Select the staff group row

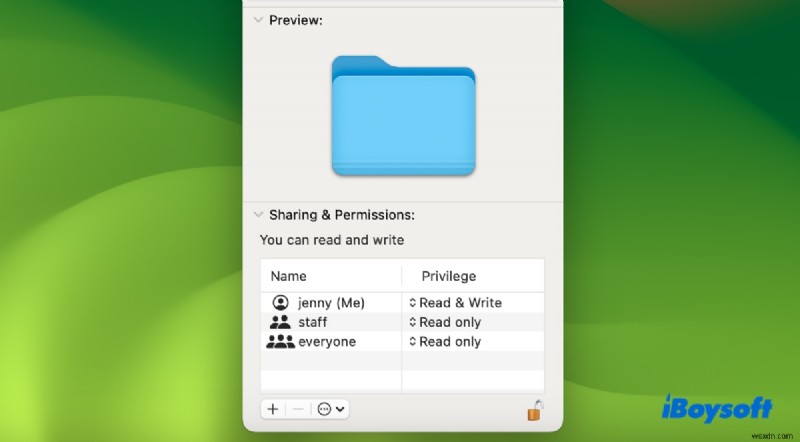pos(402,322)
